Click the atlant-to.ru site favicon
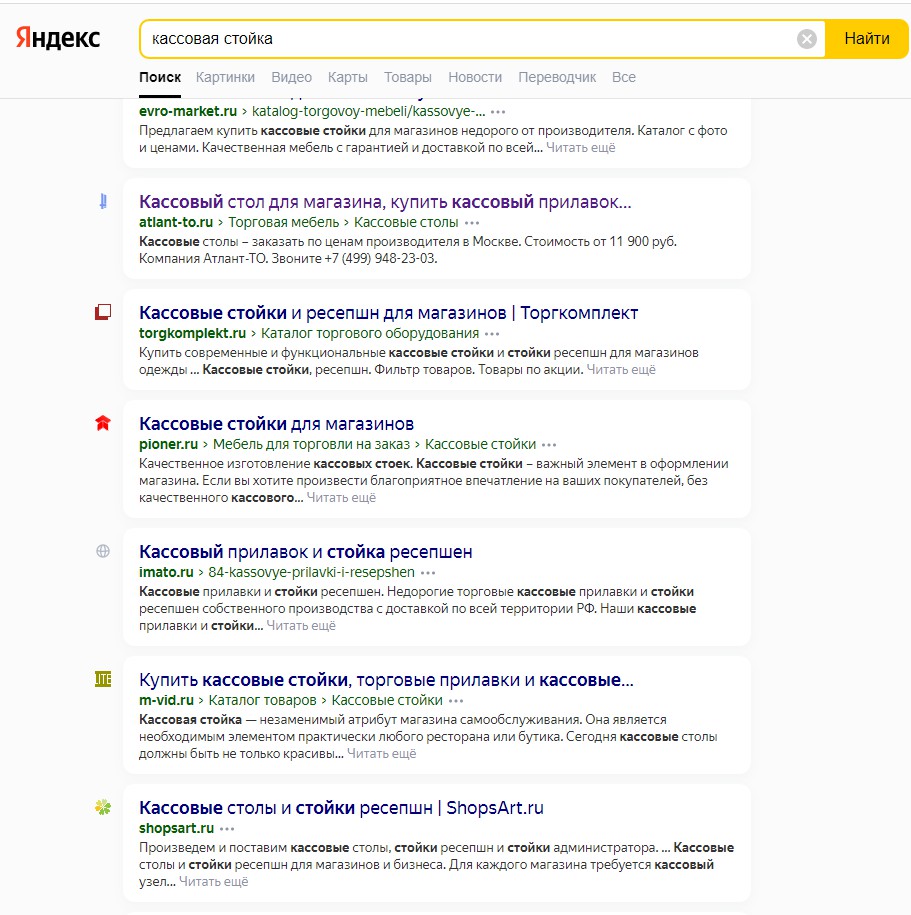911x915 pixels. pos(103,201)
